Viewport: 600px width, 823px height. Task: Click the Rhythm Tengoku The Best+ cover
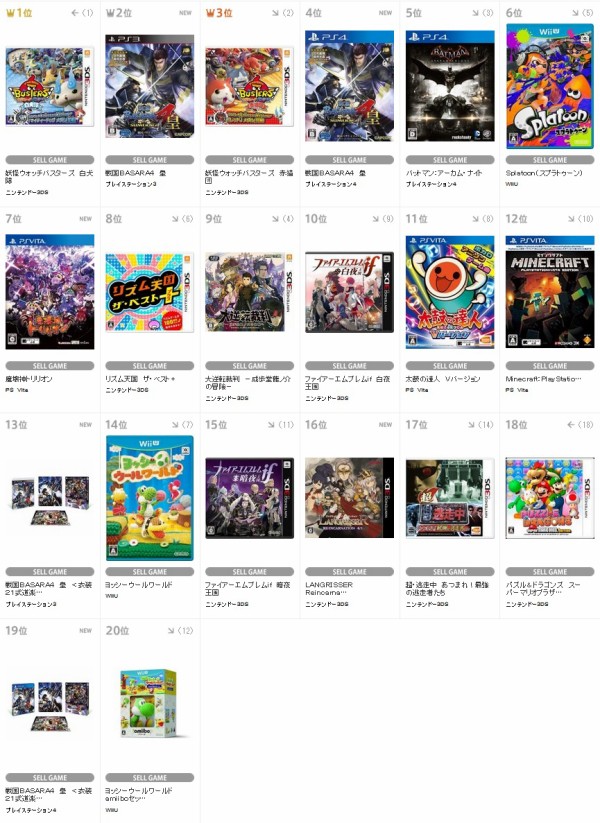(x=150, y=292)
